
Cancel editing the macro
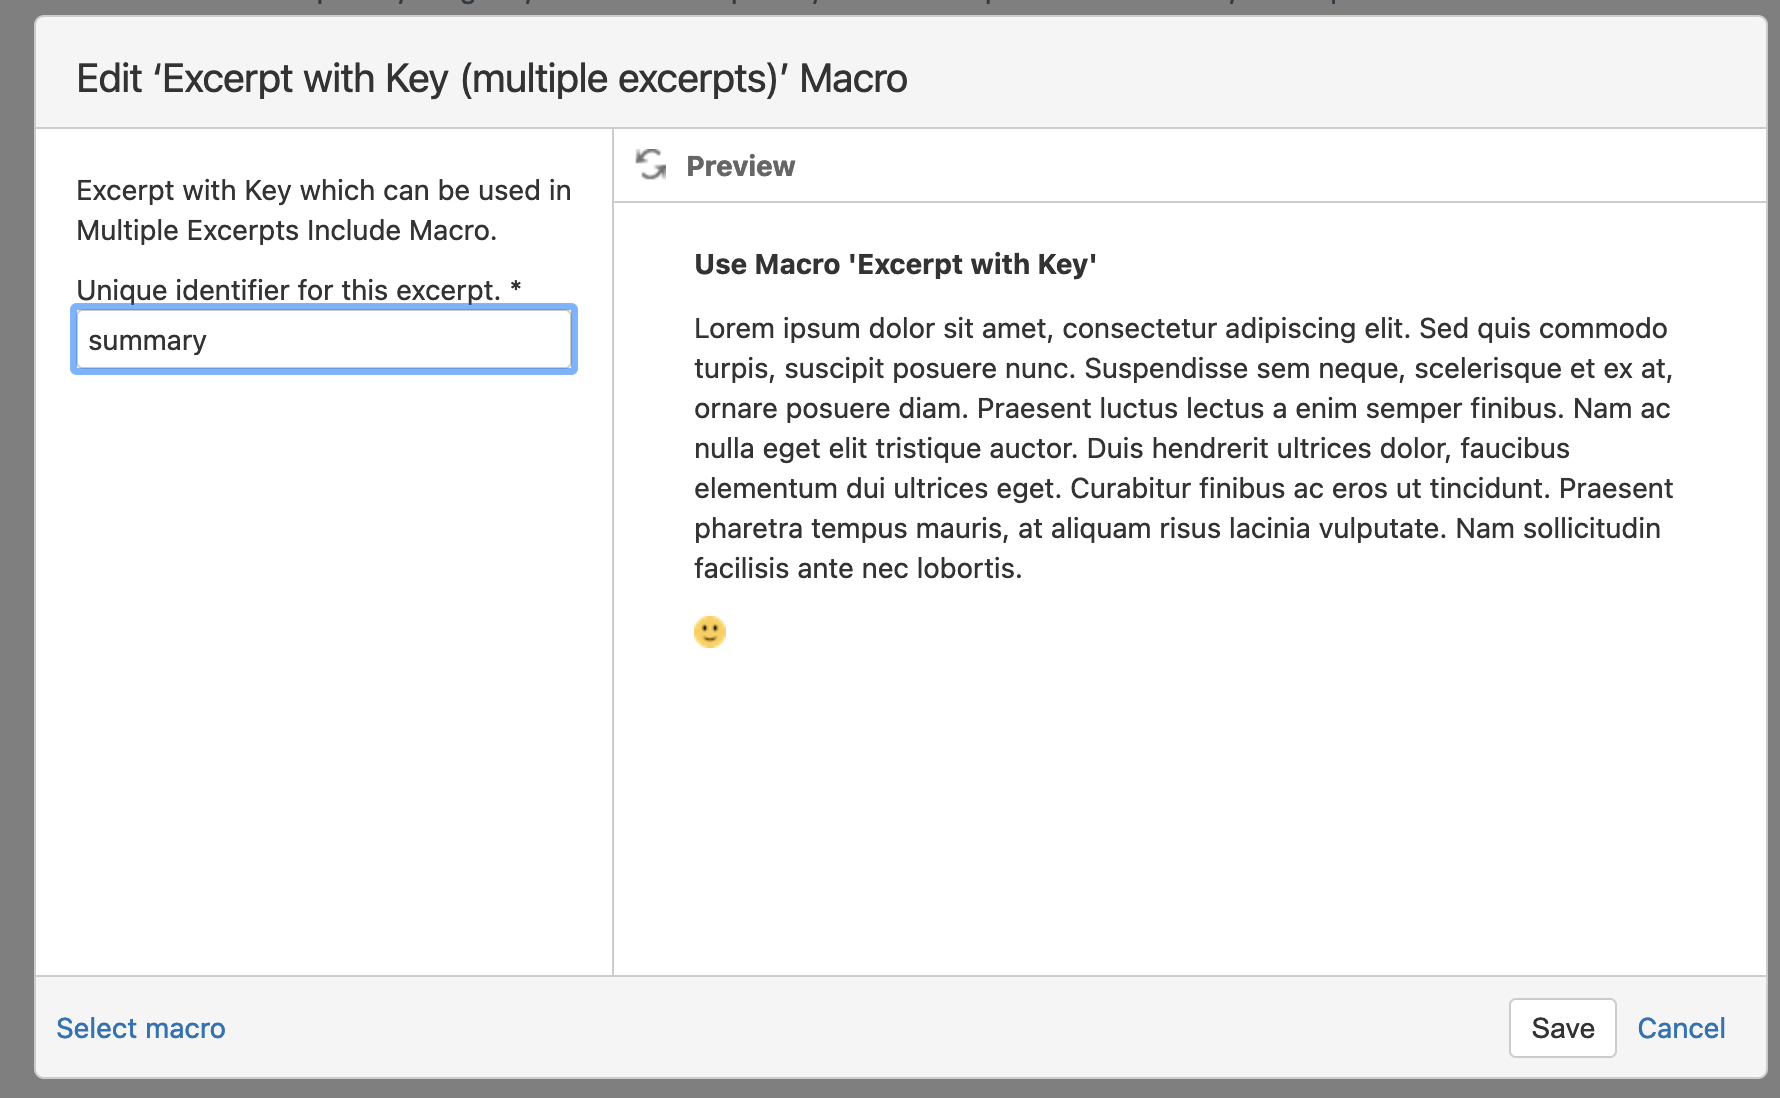pyautogui.click(x=1680, y=1028)
